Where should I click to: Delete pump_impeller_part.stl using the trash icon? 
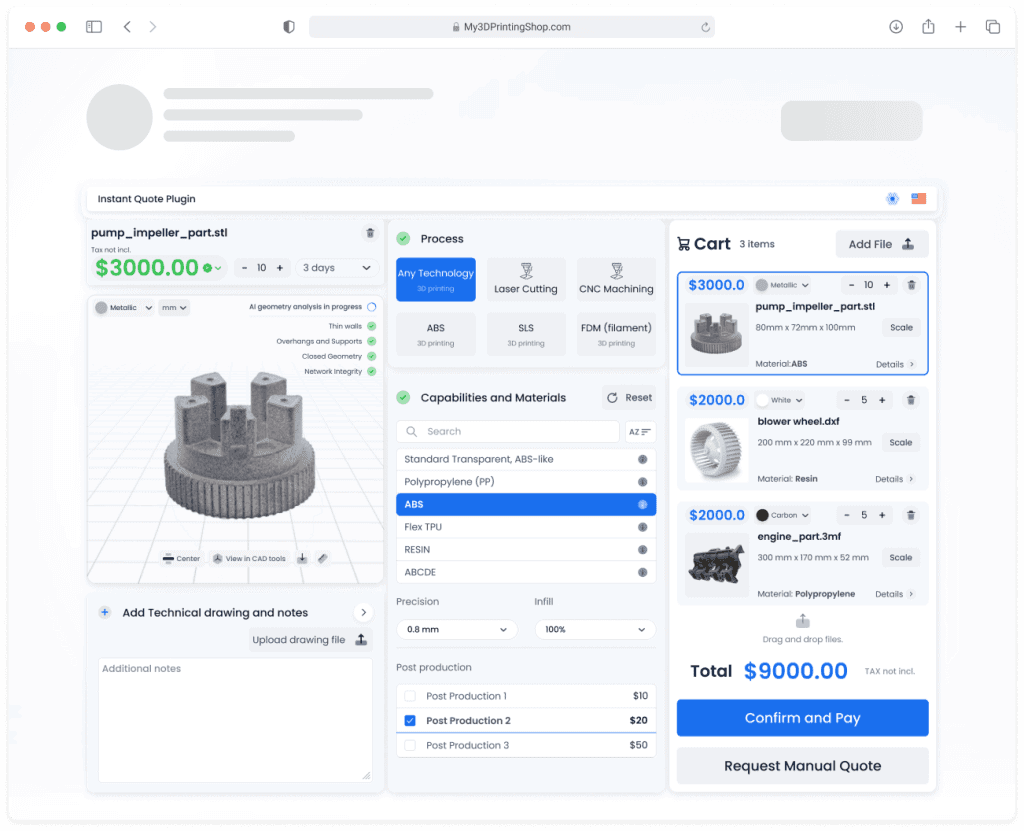point(370,233)
